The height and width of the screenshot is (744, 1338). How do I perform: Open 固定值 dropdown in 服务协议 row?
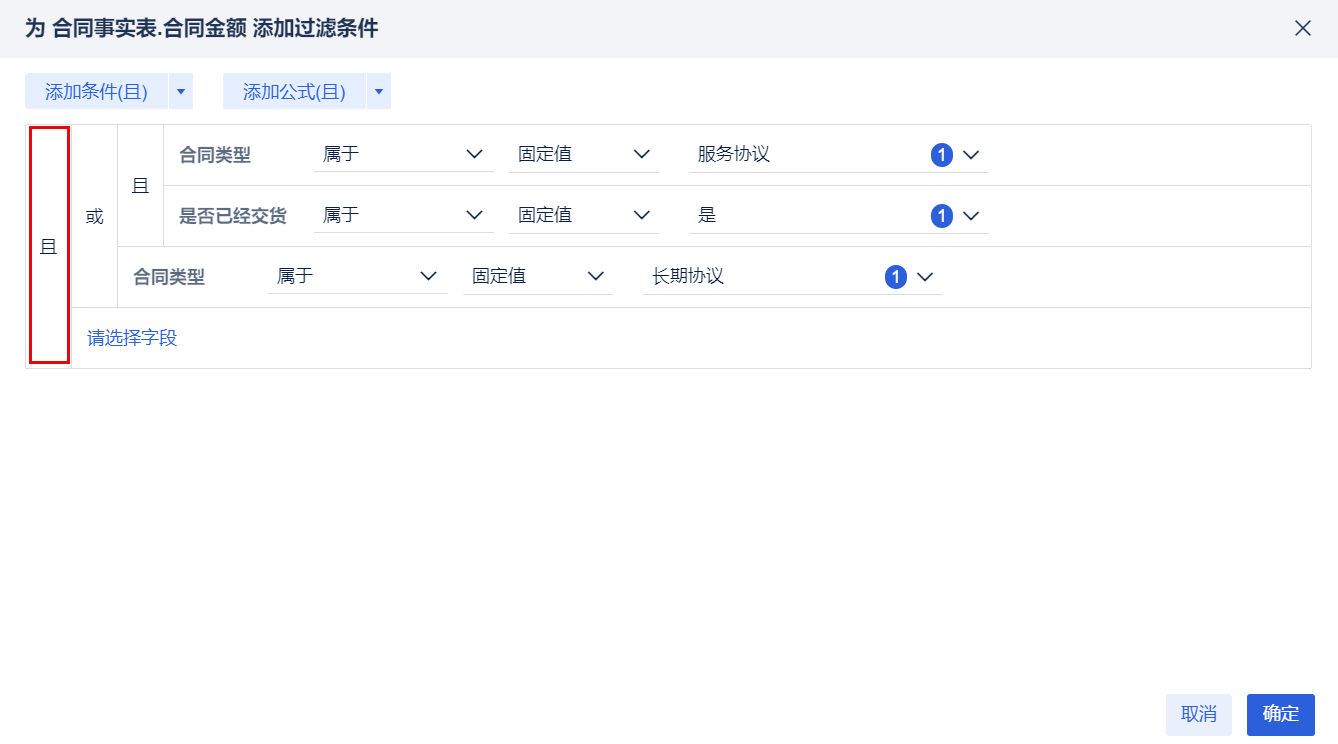click(x=583, y=155)
